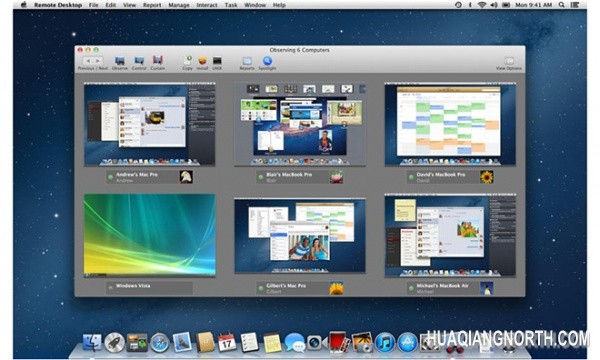Click the green status dot for Andrew's Mac Pro
Screen dimensions: 600x360
coord(111,177)
